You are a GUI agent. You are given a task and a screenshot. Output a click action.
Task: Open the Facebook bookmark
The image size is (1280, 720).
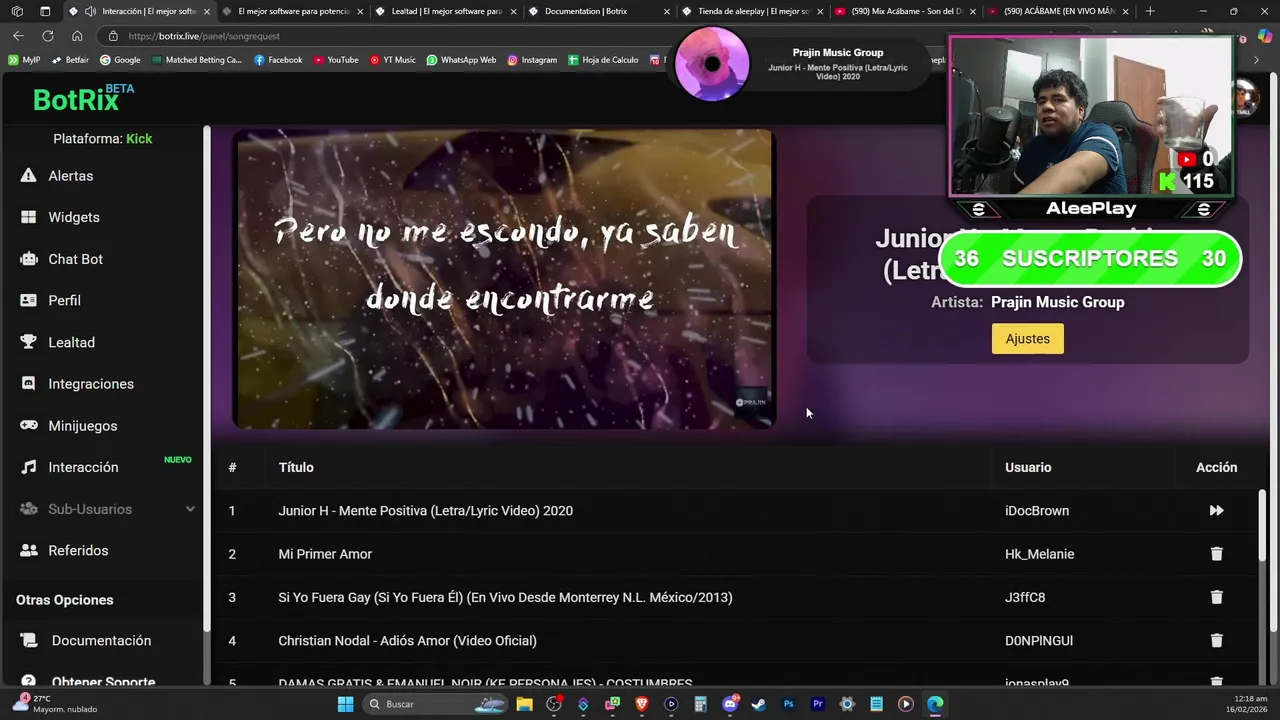tap(278, 60)
